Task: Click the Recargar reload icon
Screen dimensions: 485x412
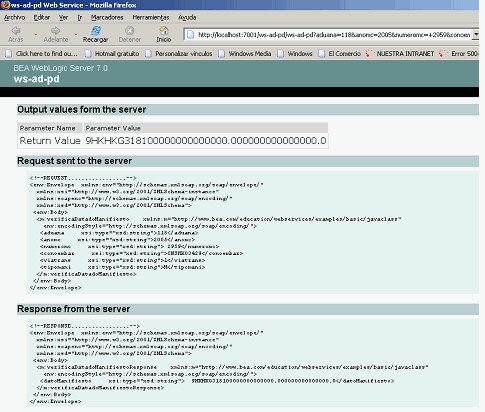Action: pyautogui.click(x=96, y=31)
